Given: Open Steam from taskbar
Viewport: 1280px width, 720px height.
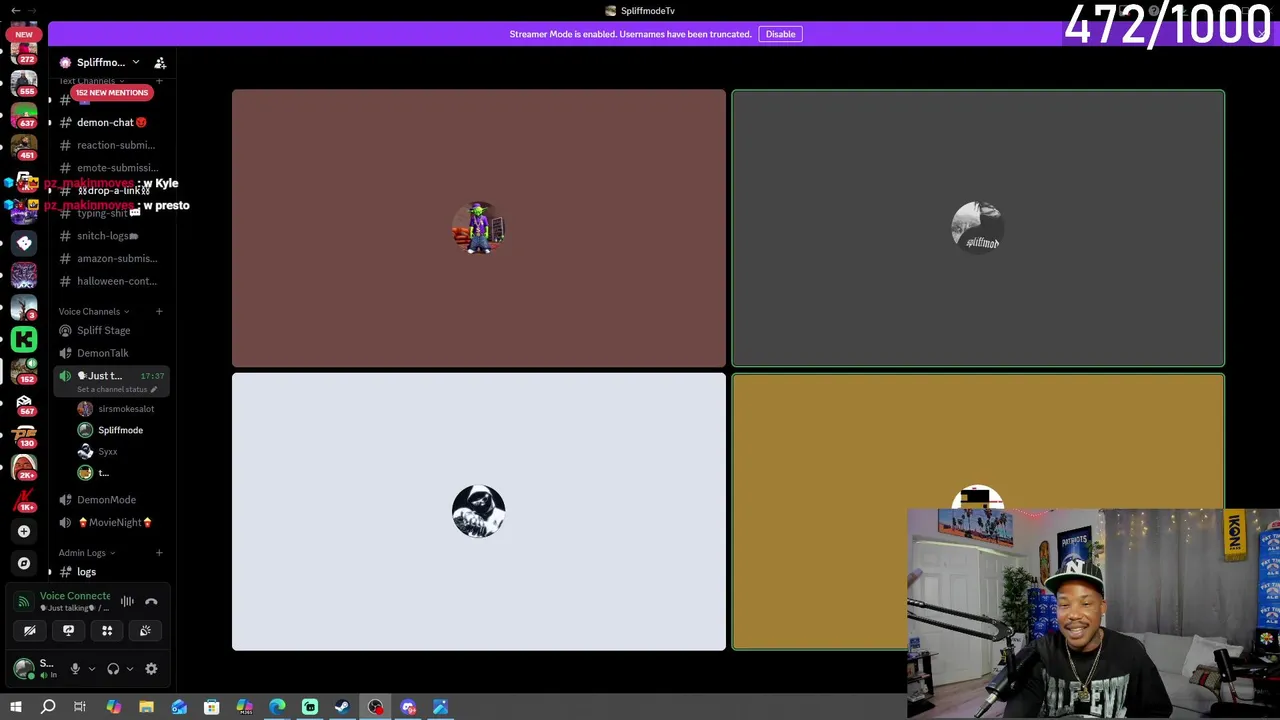Looking at the screenshot, I should pyautogui.click(x=342, y=707).
